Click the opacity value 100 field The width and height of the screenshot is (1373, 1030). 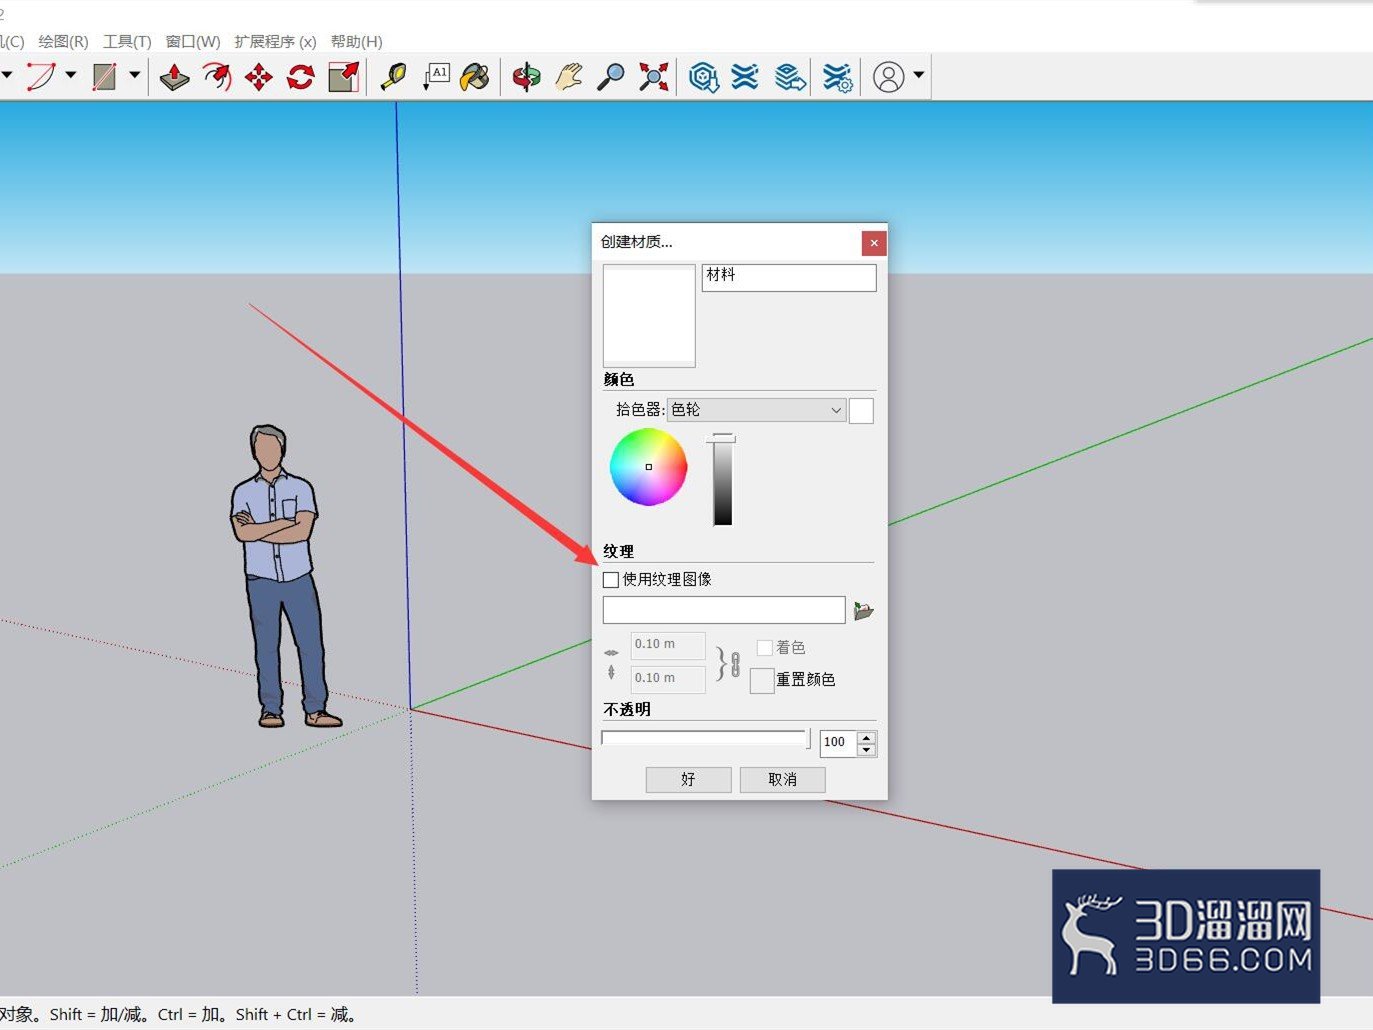tap(838, 743)
